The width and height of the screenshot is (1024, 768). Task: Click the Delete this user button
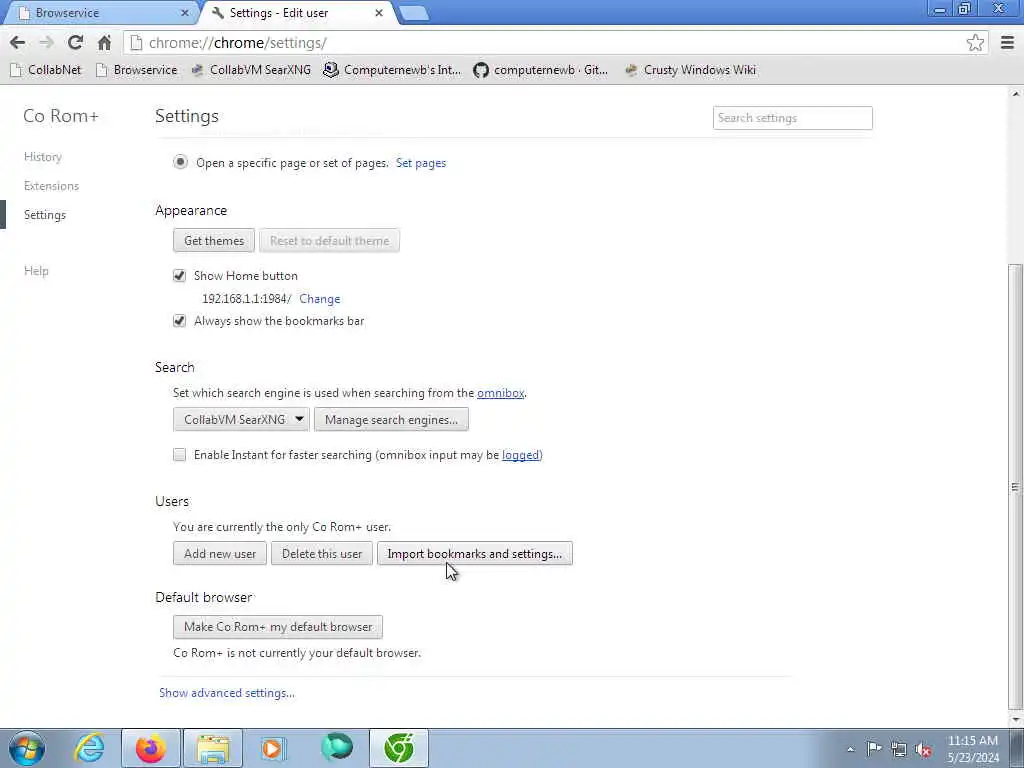[322, 553]
